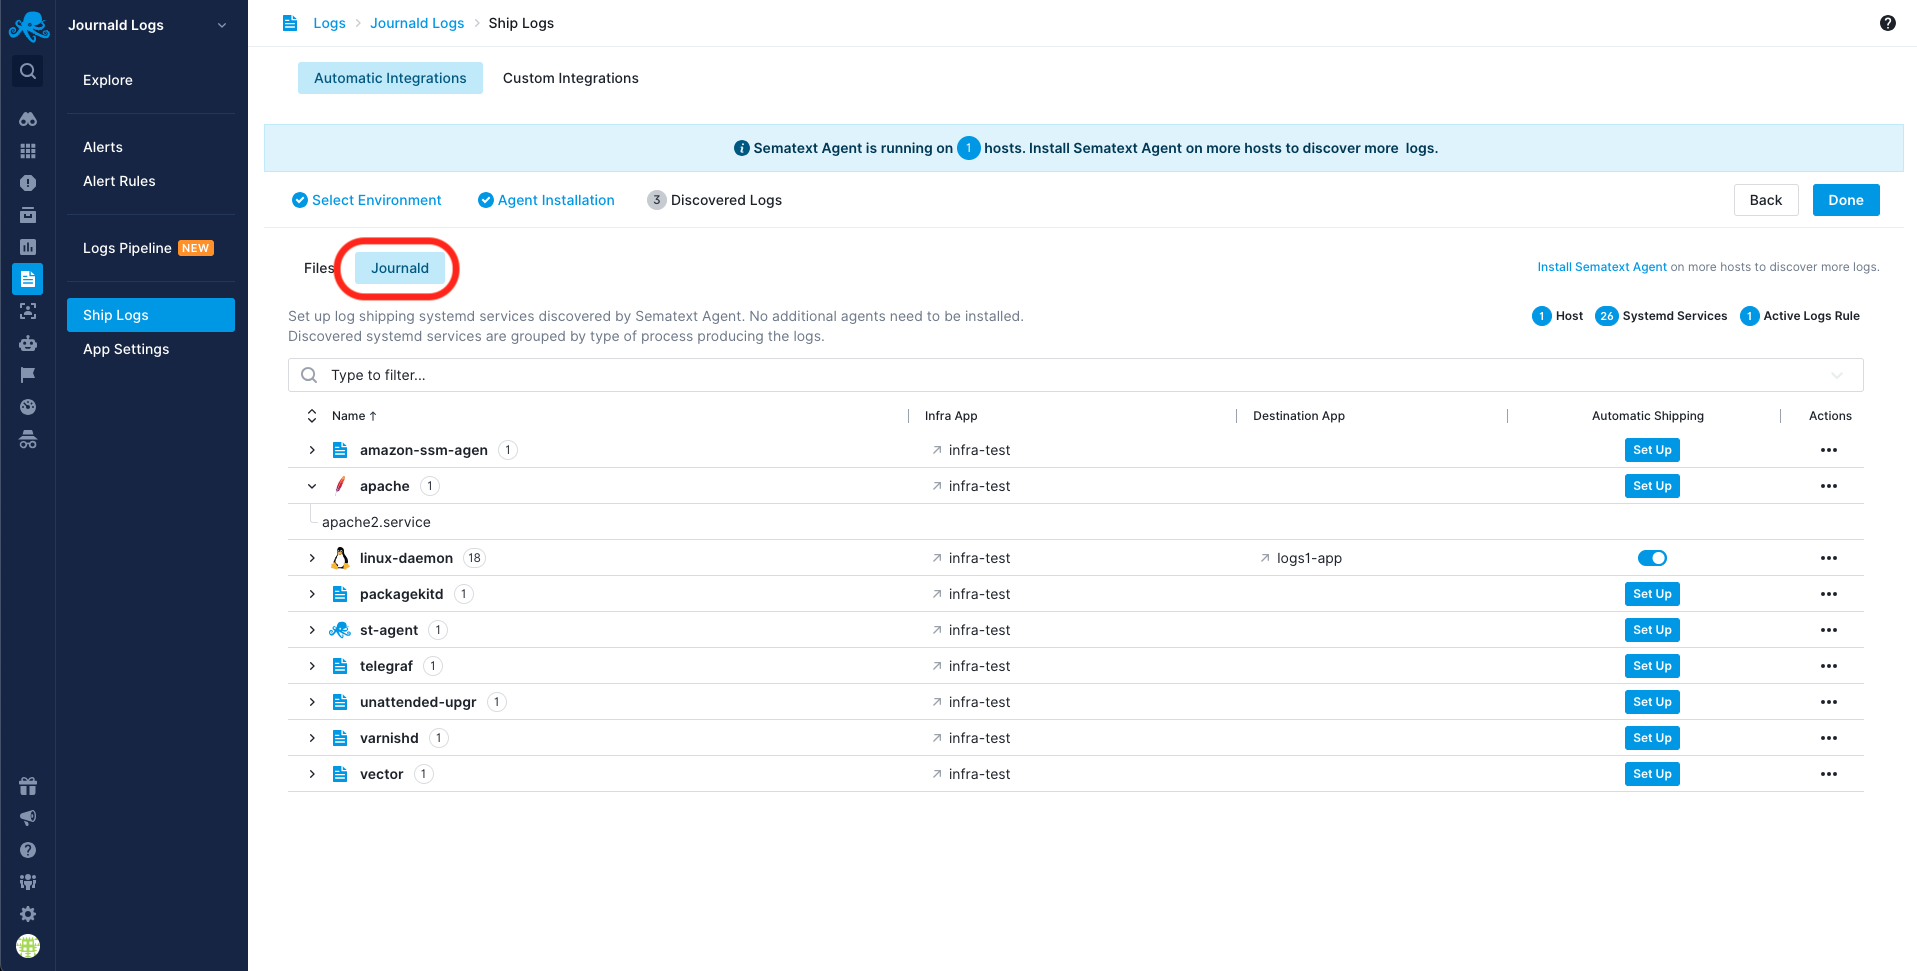
Task: Open Explore in the side menu
Action: tap(108, 80)
